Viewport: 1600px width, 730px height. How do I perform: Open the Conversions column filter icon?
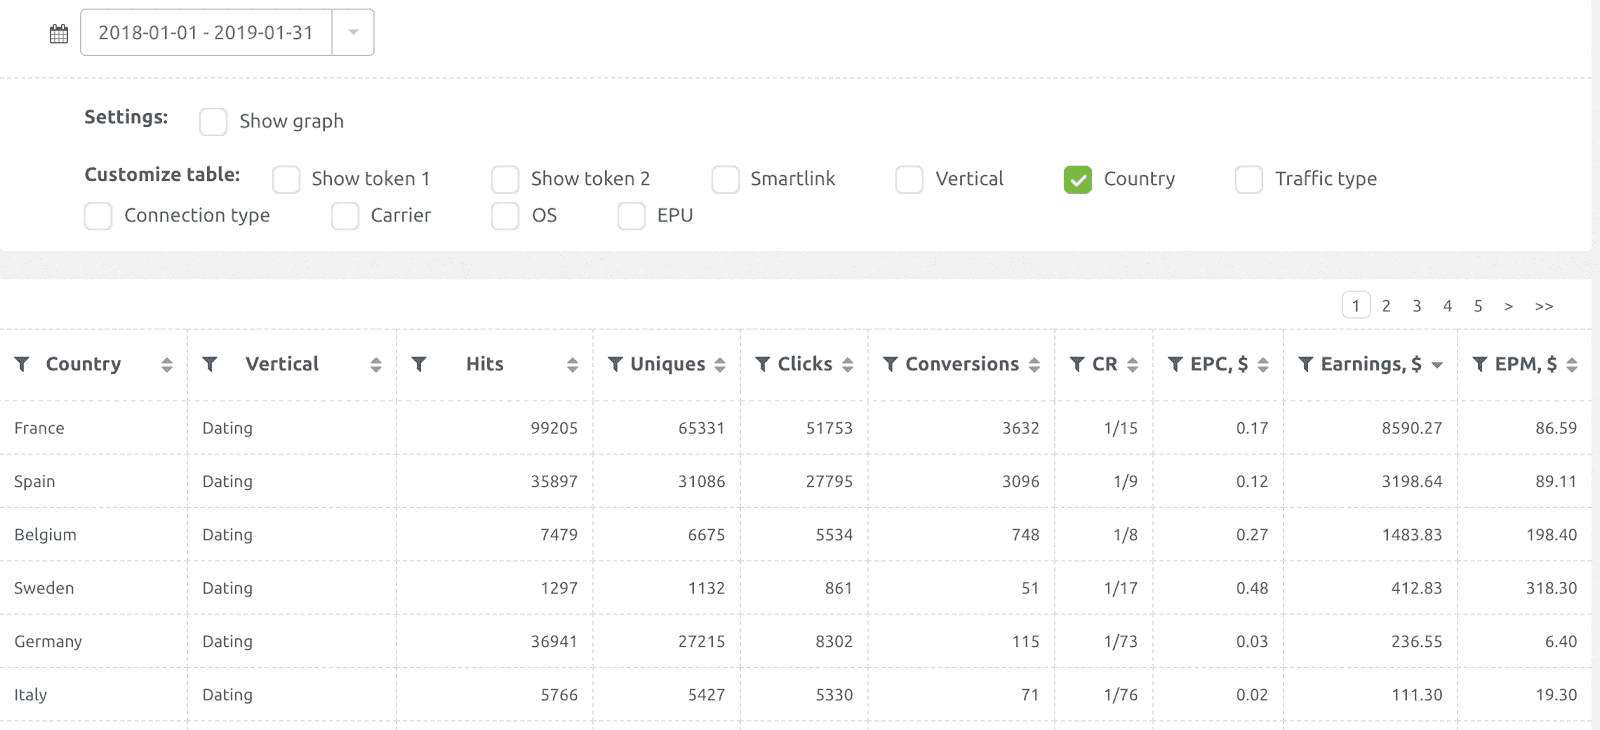pyautogui.click(x=890, y=364)
